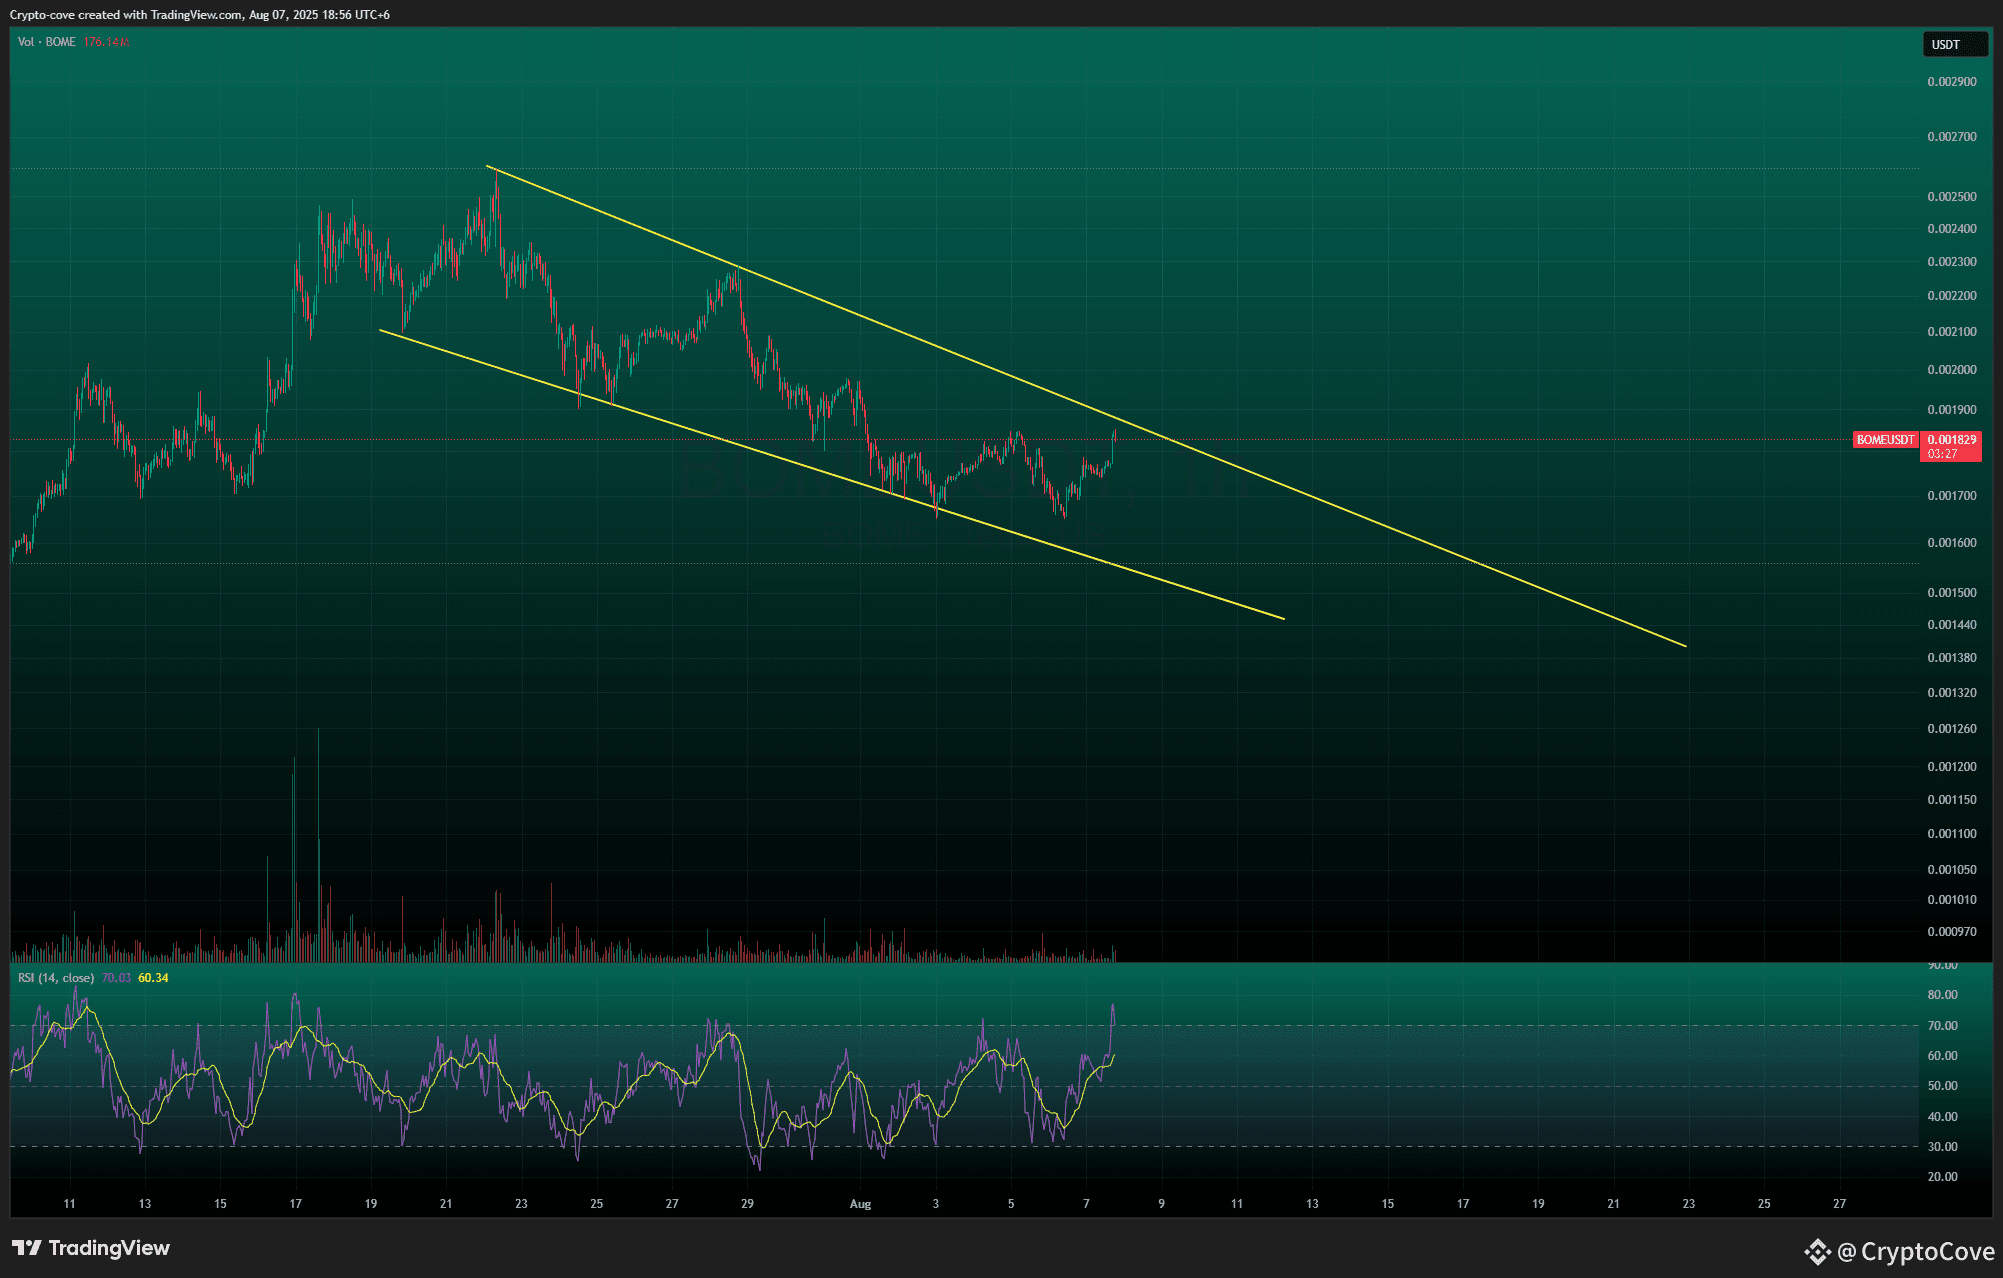Click the 0.001100 price axis label
This screenshot has width=2003, height=1278.
tap(1951, 834)
